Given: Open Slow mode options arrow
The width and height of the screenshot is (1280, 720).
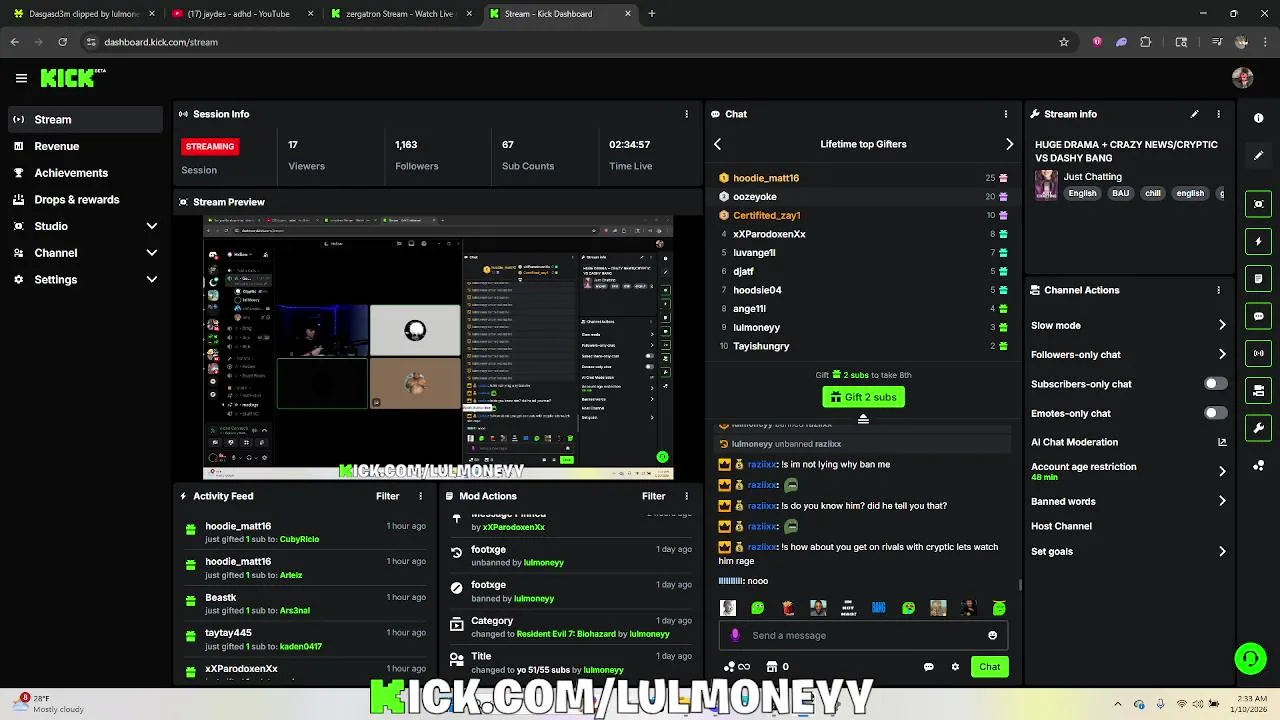Looking at the screenshot, I should click(x=1222, y=325).
